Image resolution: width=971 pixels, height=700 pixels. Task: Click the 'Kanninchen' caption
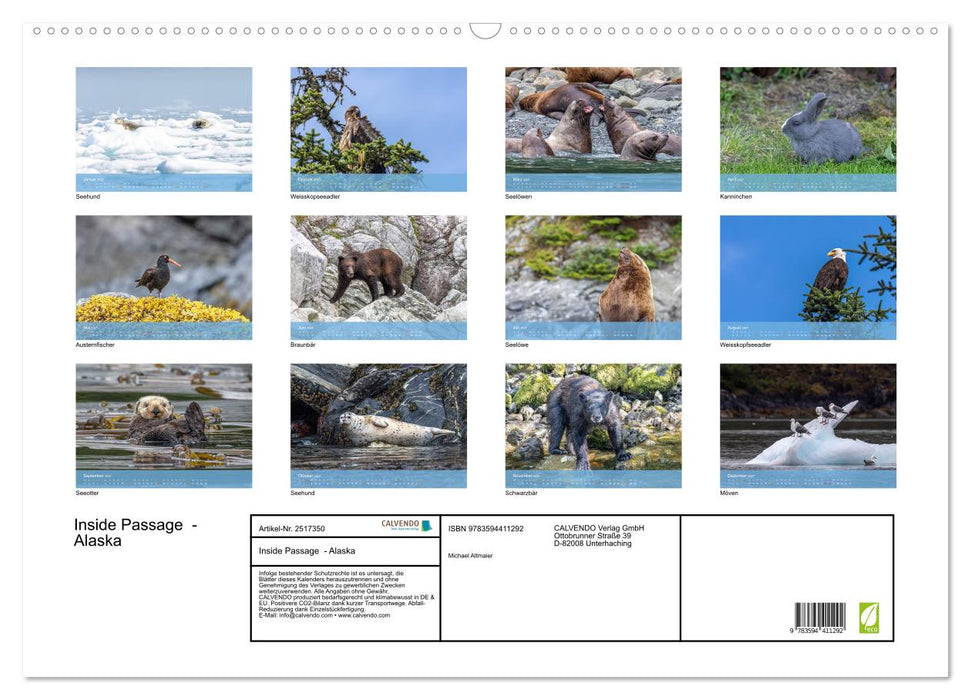click(736, 196)
